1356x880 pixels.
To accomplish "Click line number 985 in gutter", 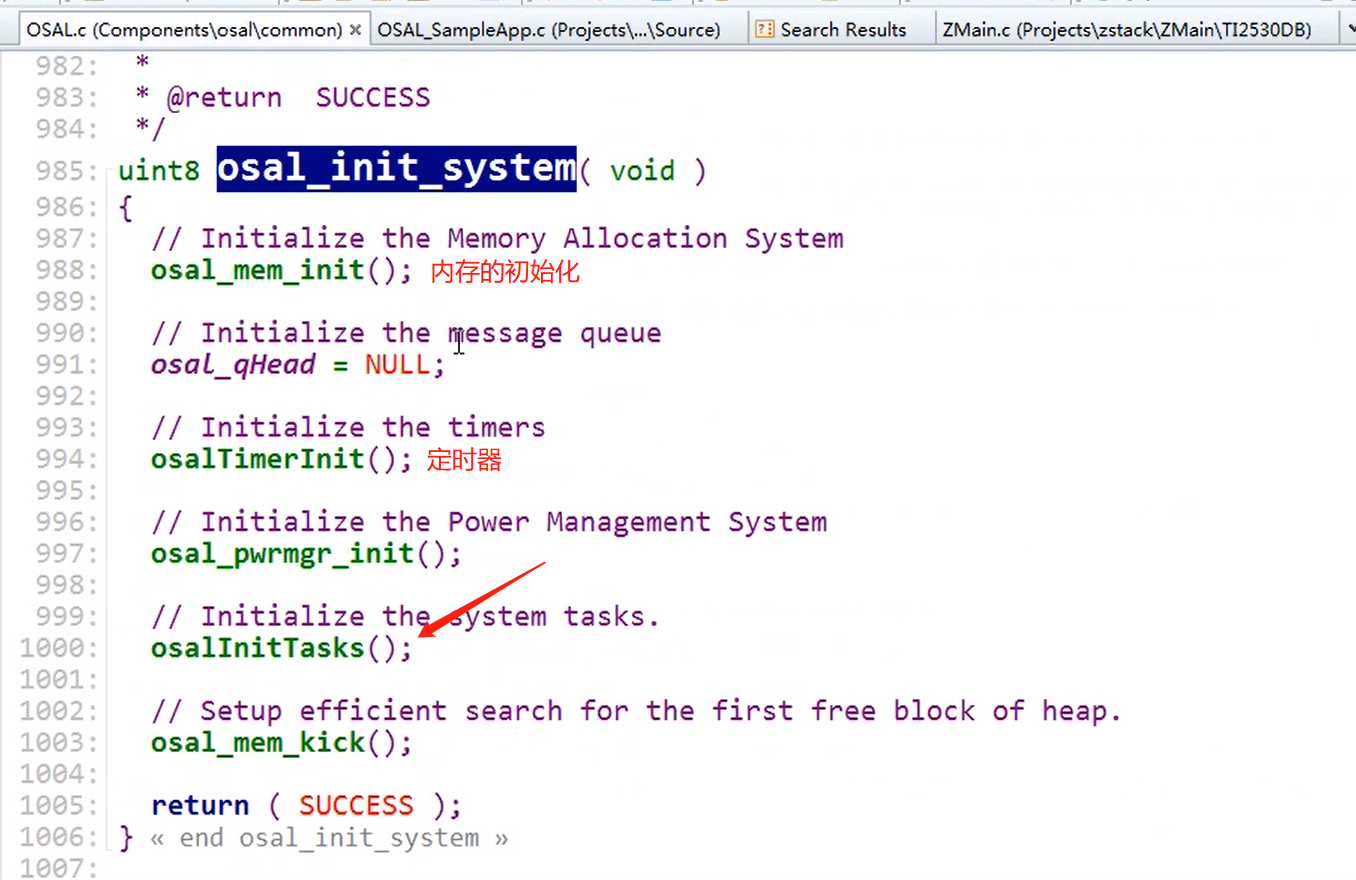I will tap(66, 171).
